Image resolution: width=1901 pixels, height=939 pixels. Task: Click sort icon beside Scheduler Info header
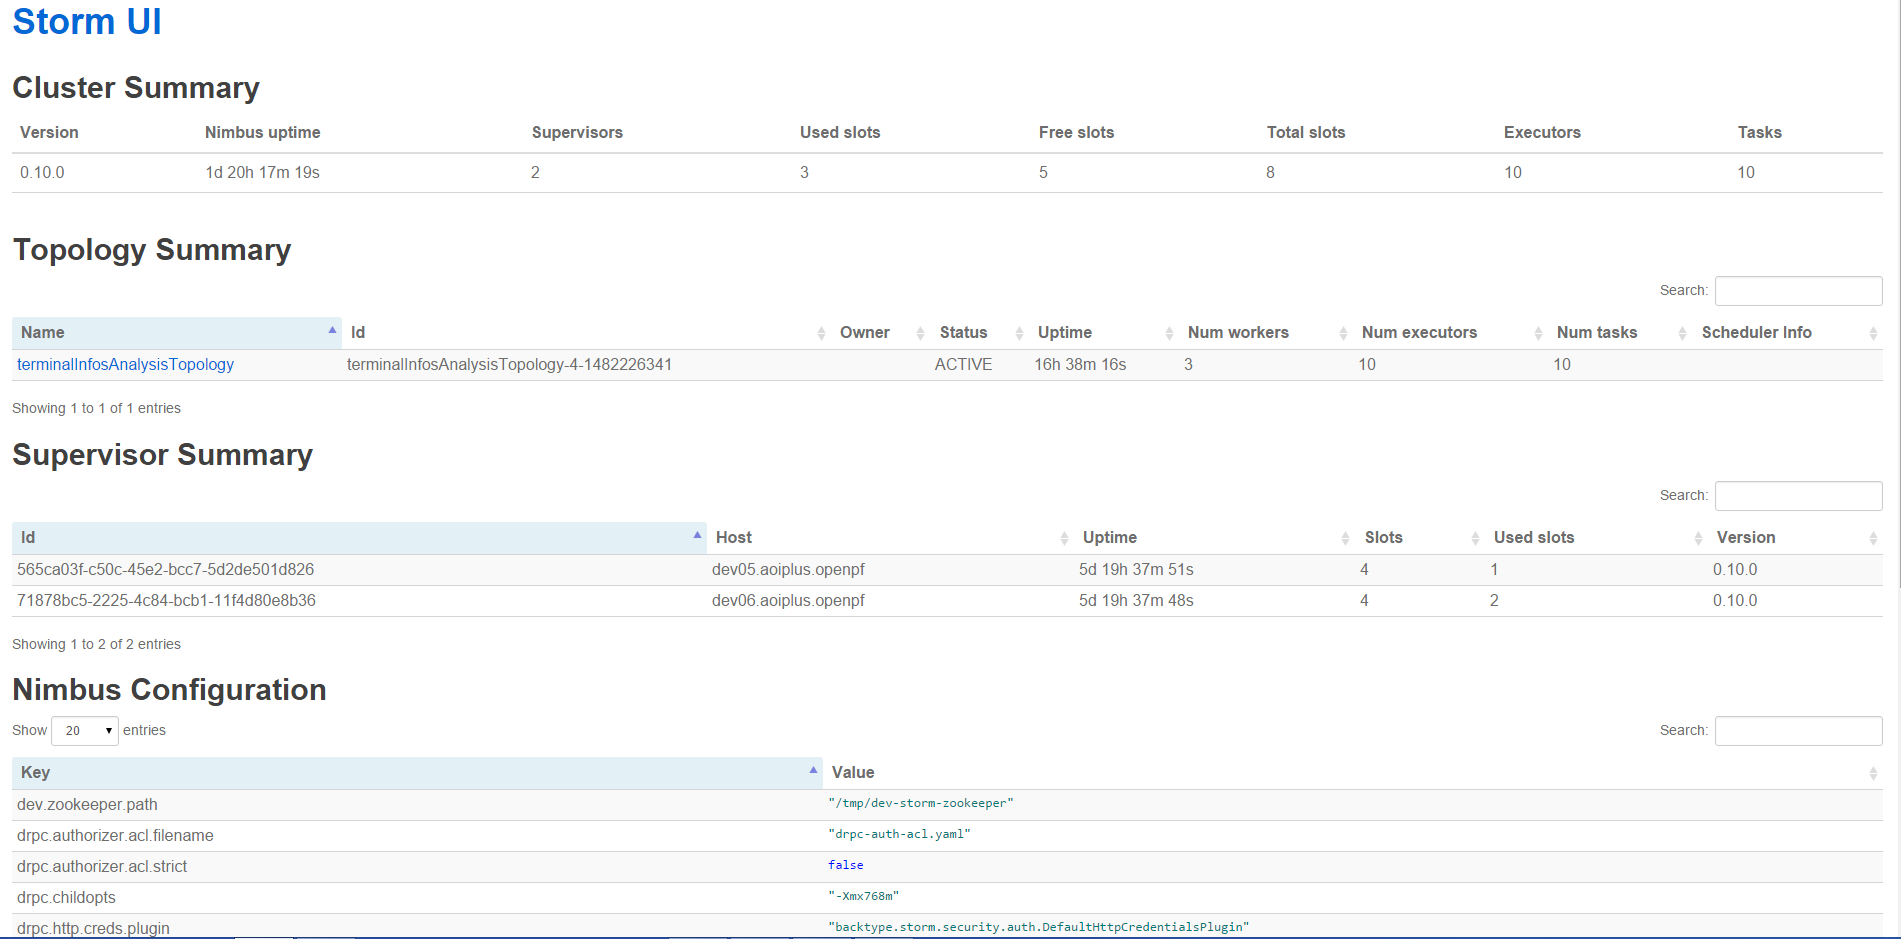click(1872, 333)
